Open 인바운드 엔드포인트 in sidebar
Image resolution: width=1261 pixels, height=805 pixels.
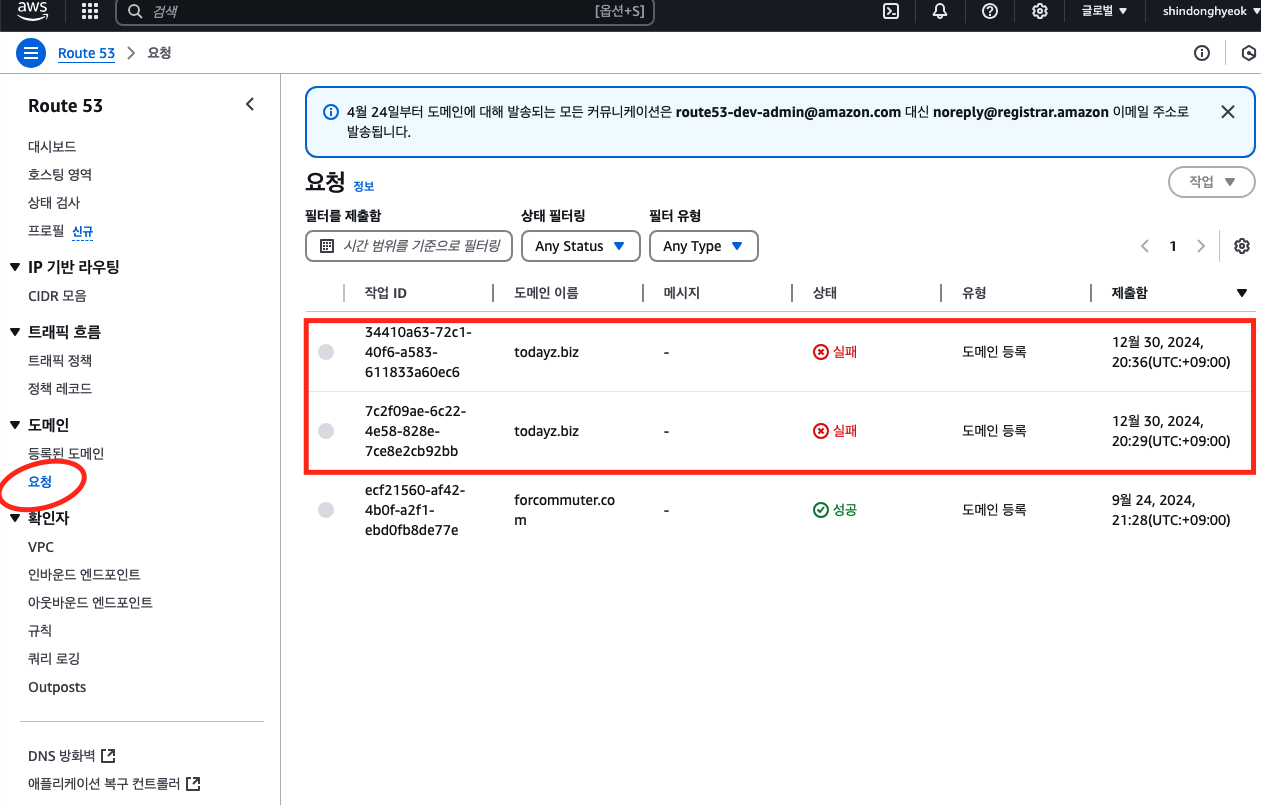(x=84, y=575)
